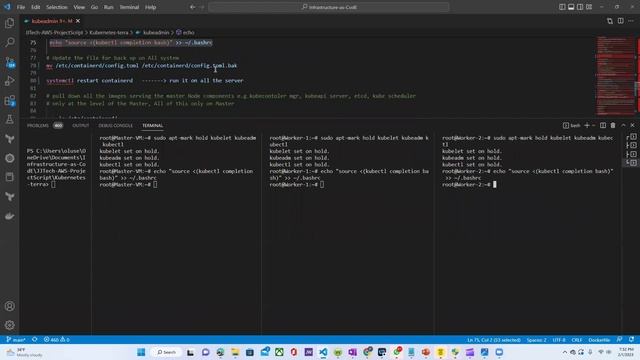The width and height of the screenshot is (640, 360).
Task: Show hidden system tray icons
Action: 564,352
